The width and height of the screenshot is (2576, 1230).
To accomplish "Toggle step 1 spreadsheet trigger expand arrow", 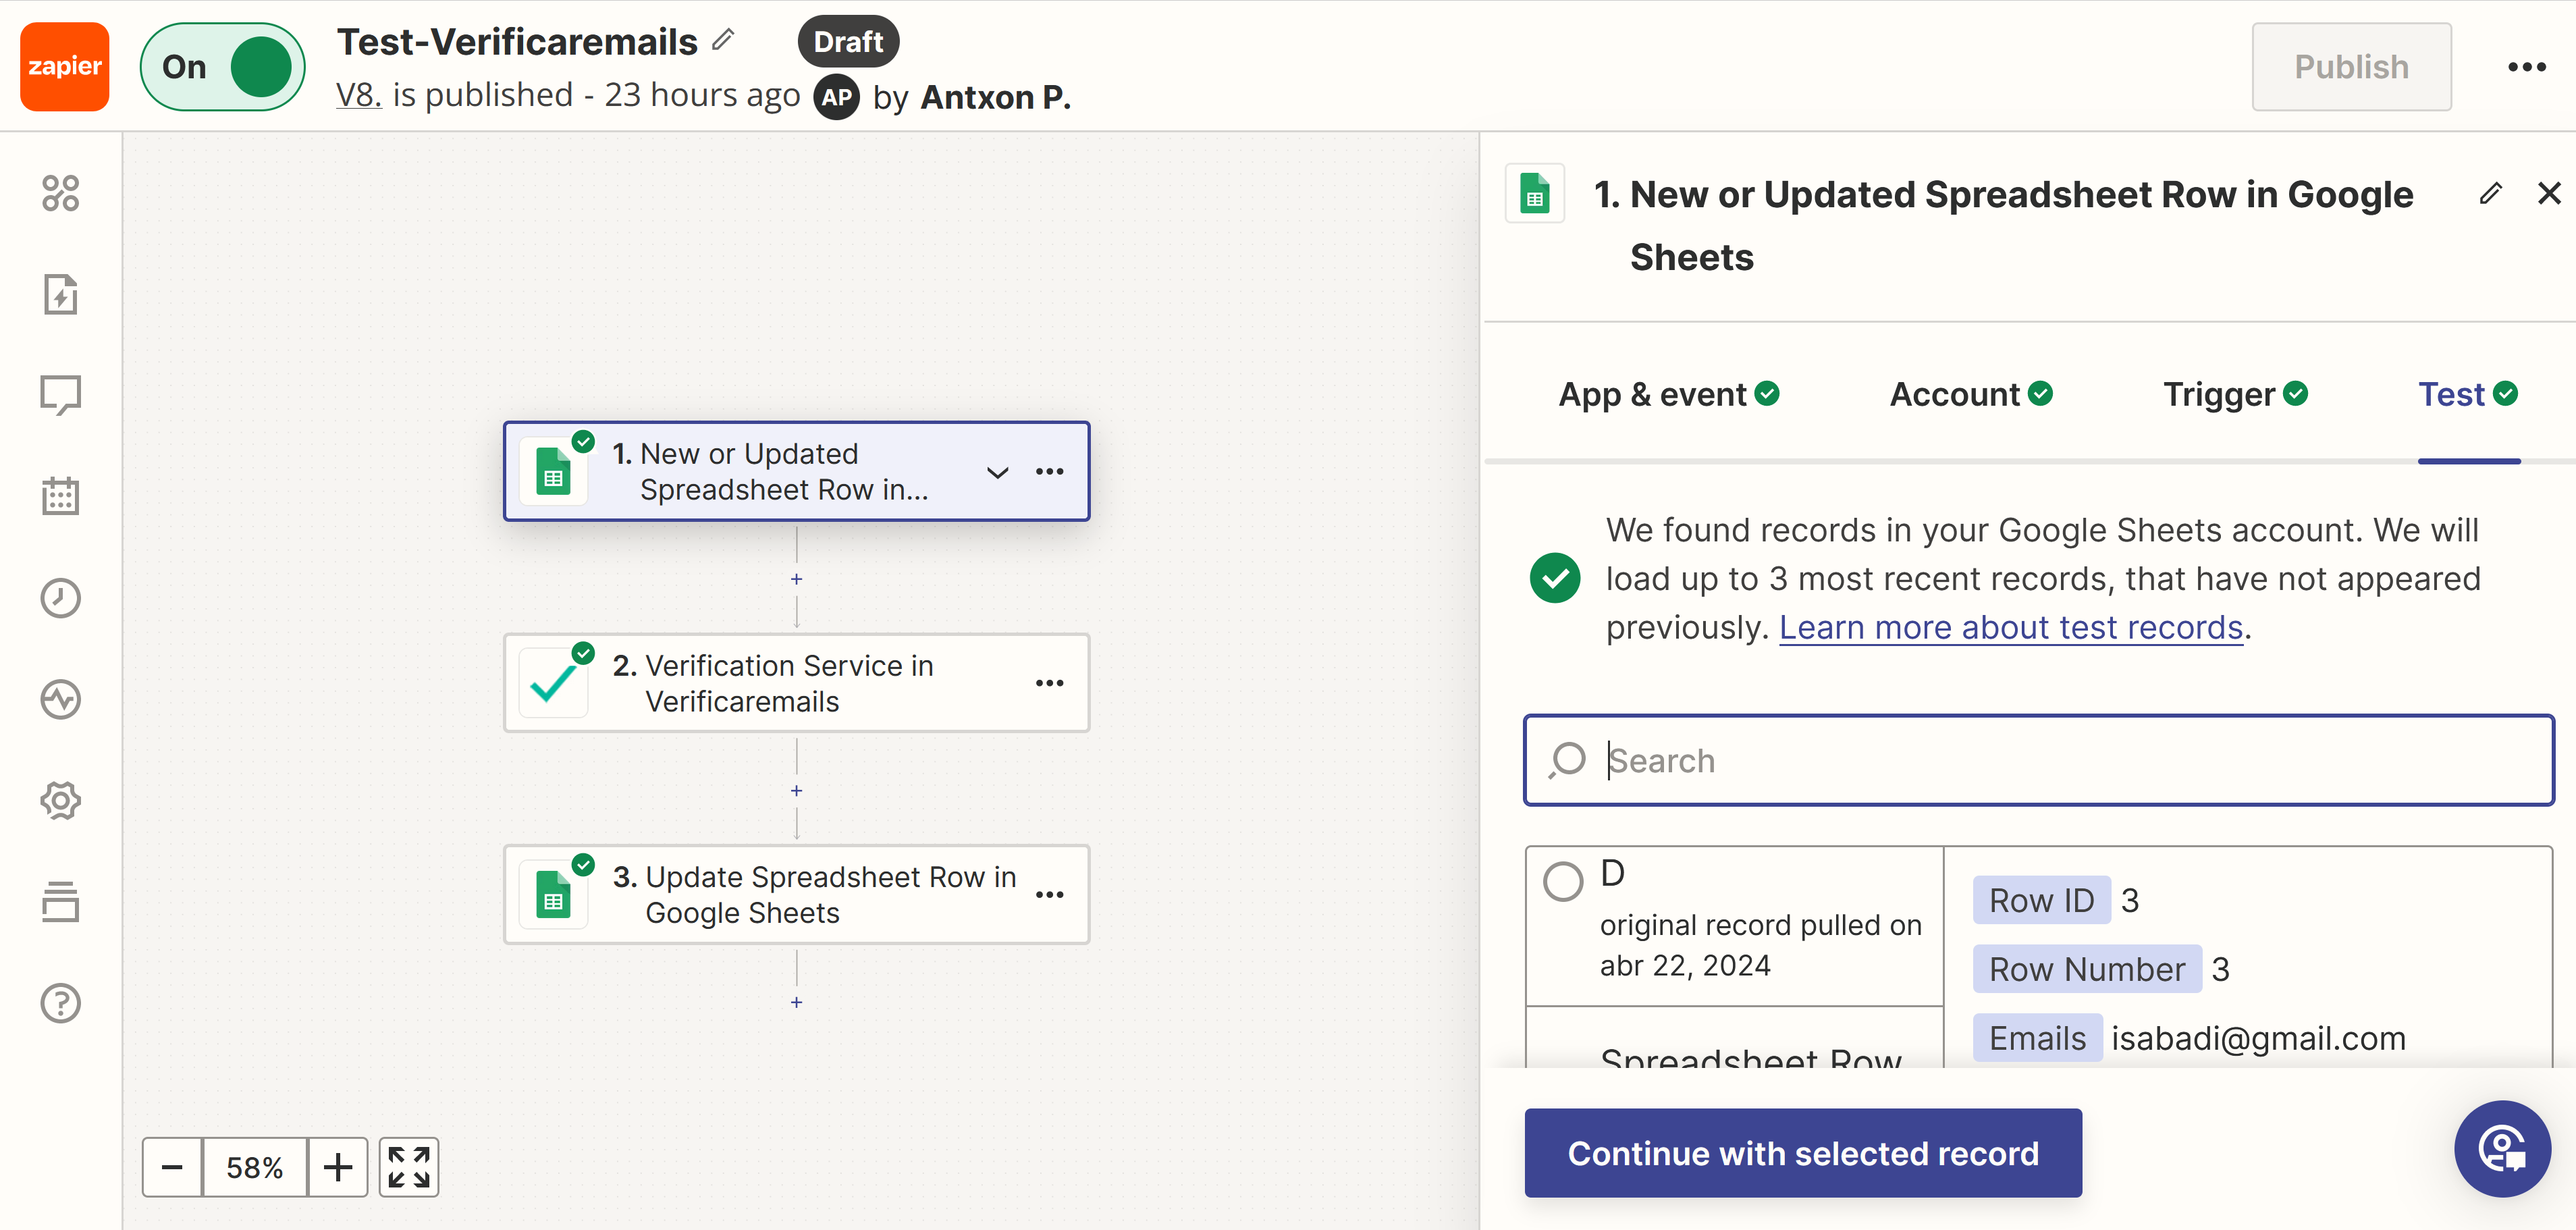I will pos(999,471).
